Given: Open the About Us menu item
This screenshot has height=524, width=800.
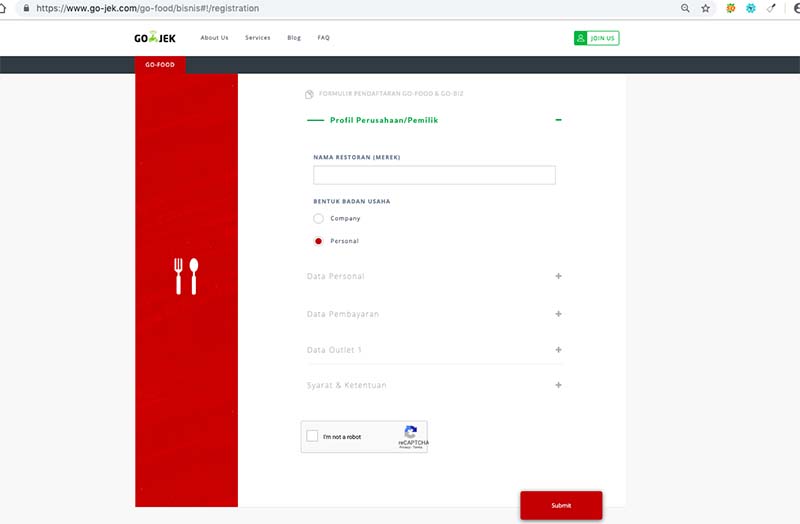Looking at the screenshot, I should point(214,38).
